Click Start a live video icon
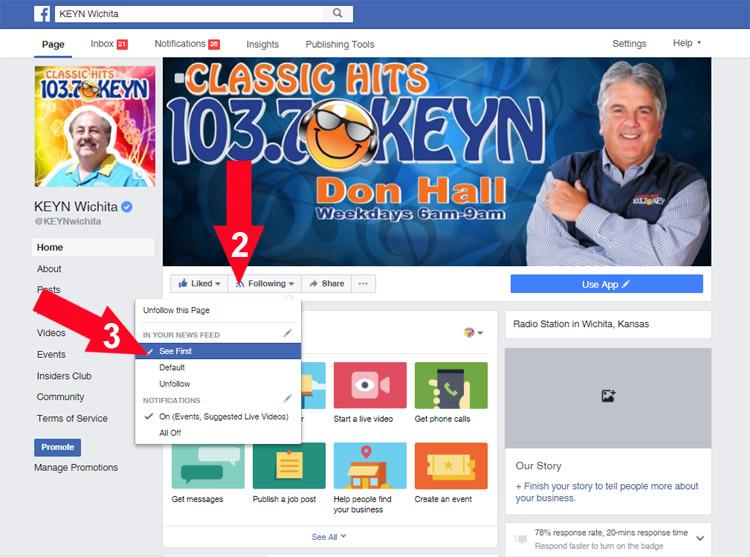Viewport: 750px width, 557px height. tap(370, 385)
